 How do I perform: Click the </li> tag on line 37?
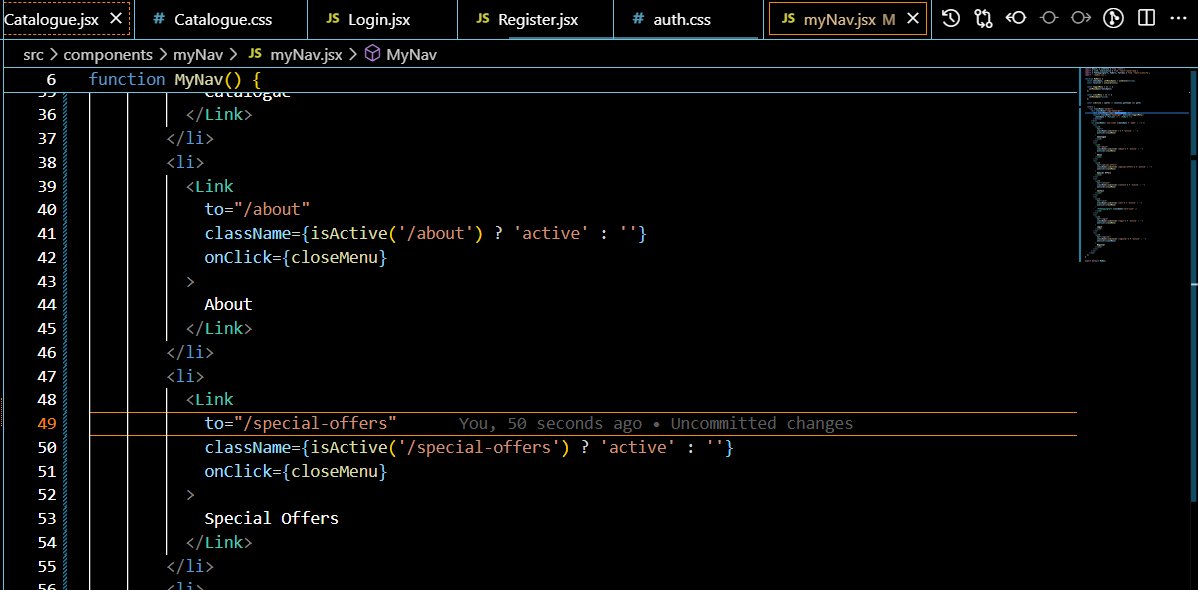pos(190,138)
